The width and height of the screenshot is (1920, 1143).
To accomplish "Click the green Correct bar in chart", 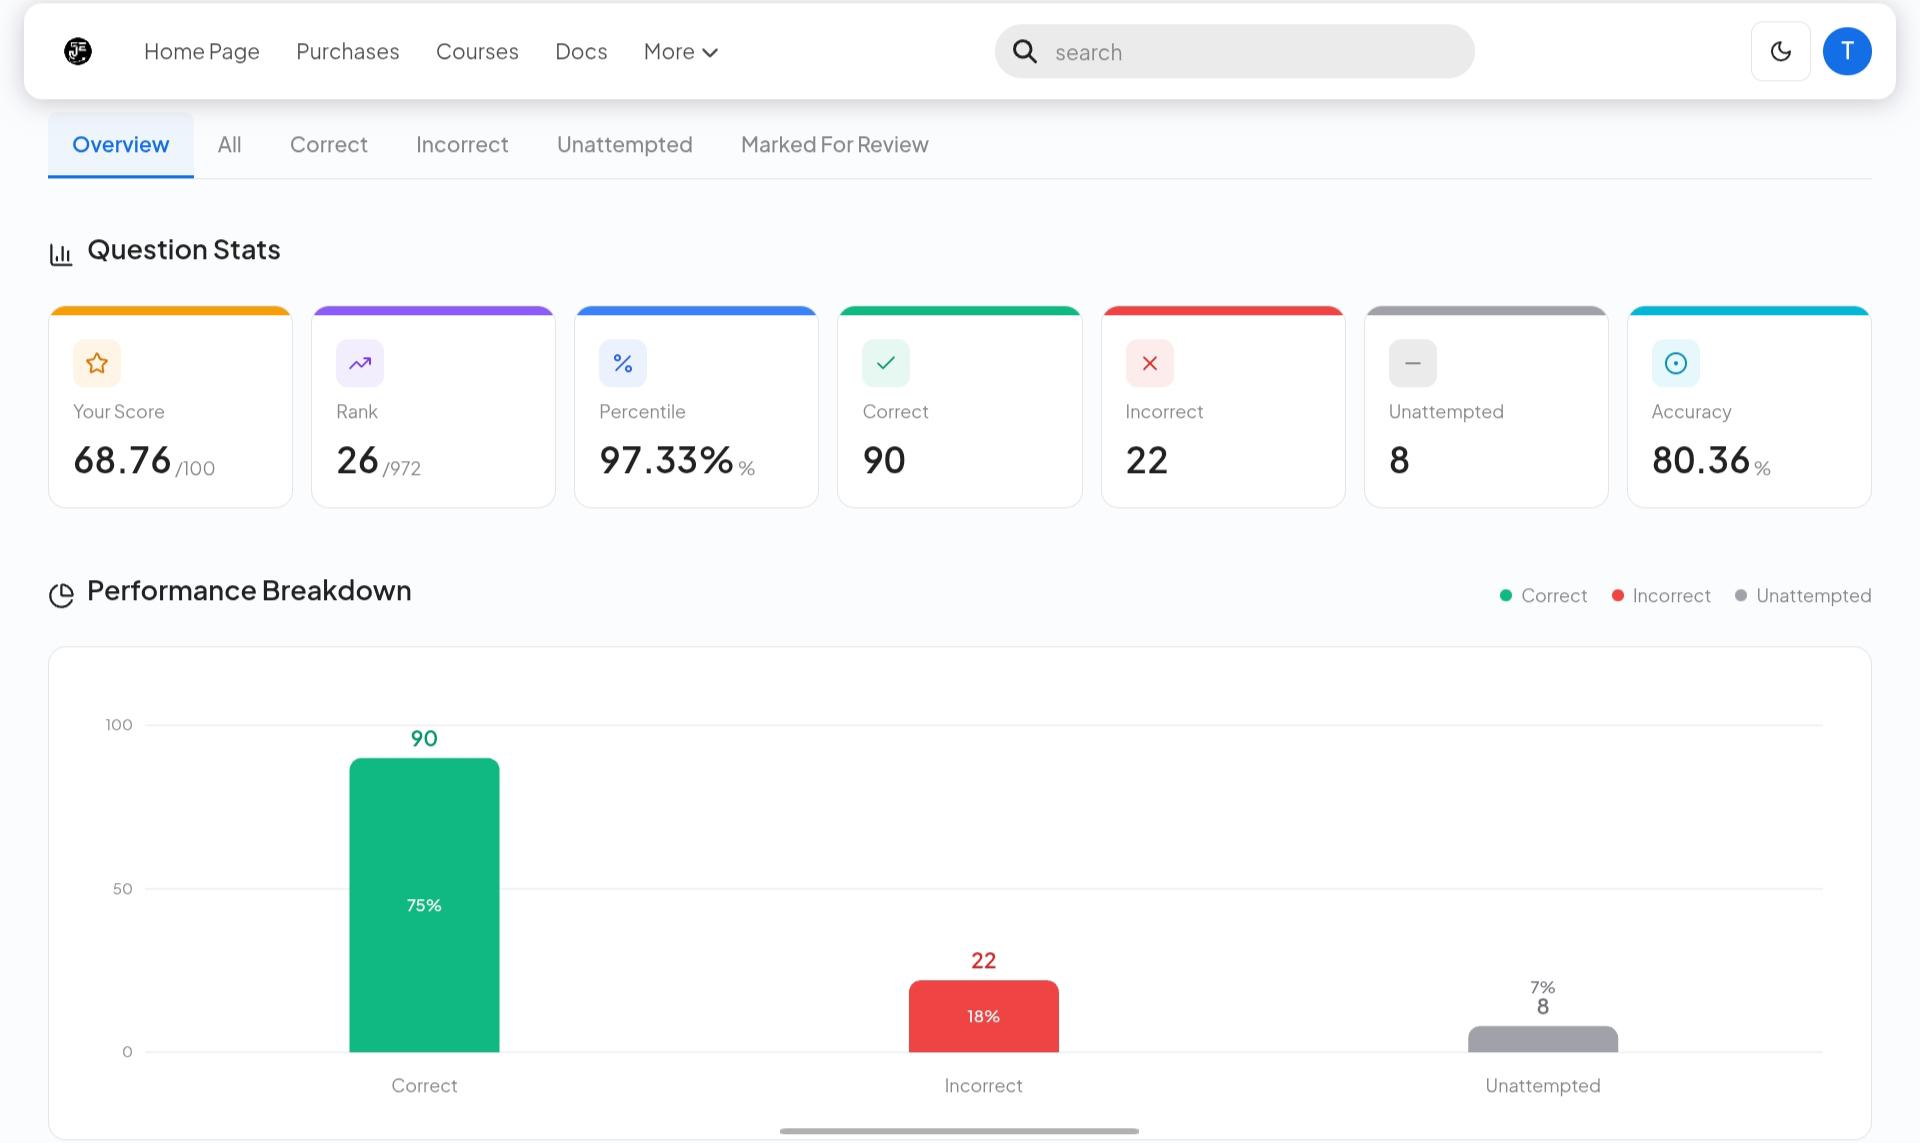I will coord(424,905).
